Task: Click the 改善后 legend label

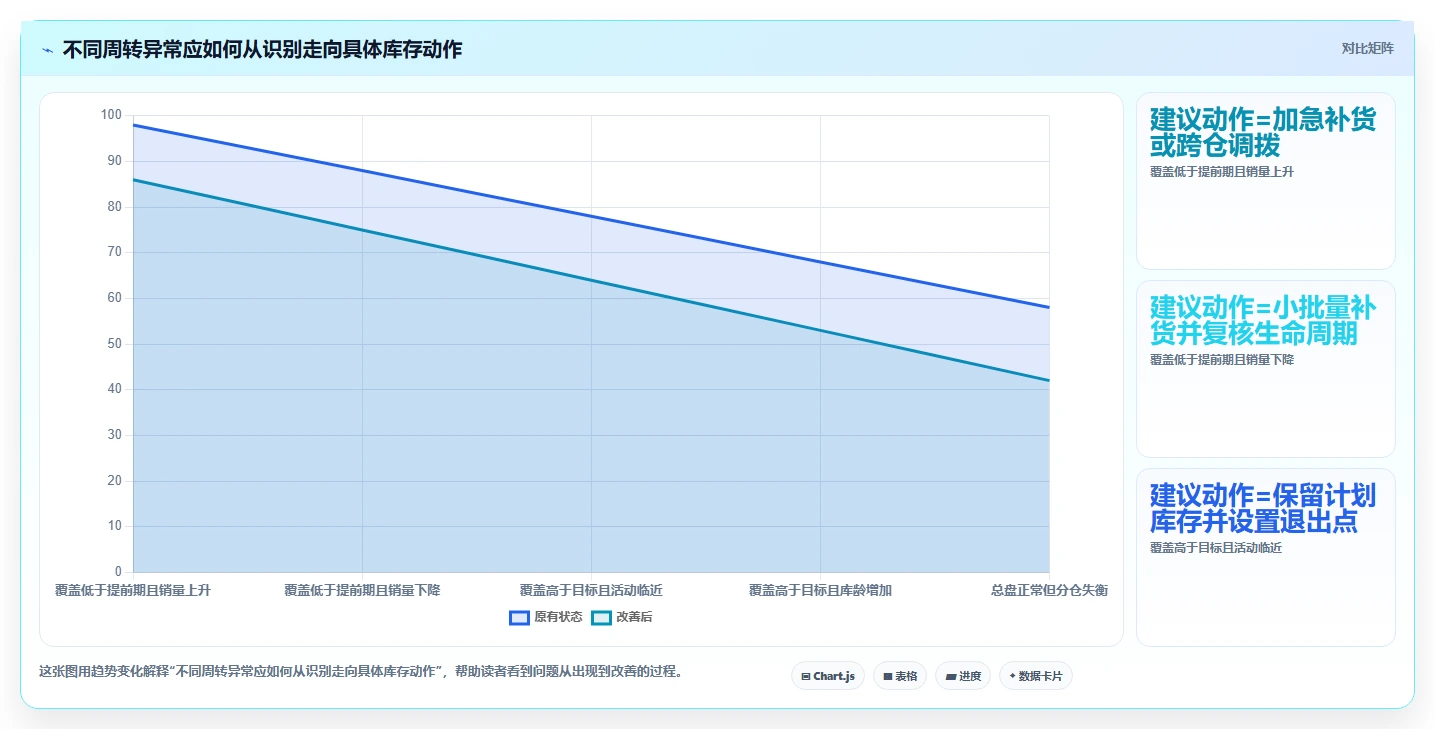Action: pos(634,618)
